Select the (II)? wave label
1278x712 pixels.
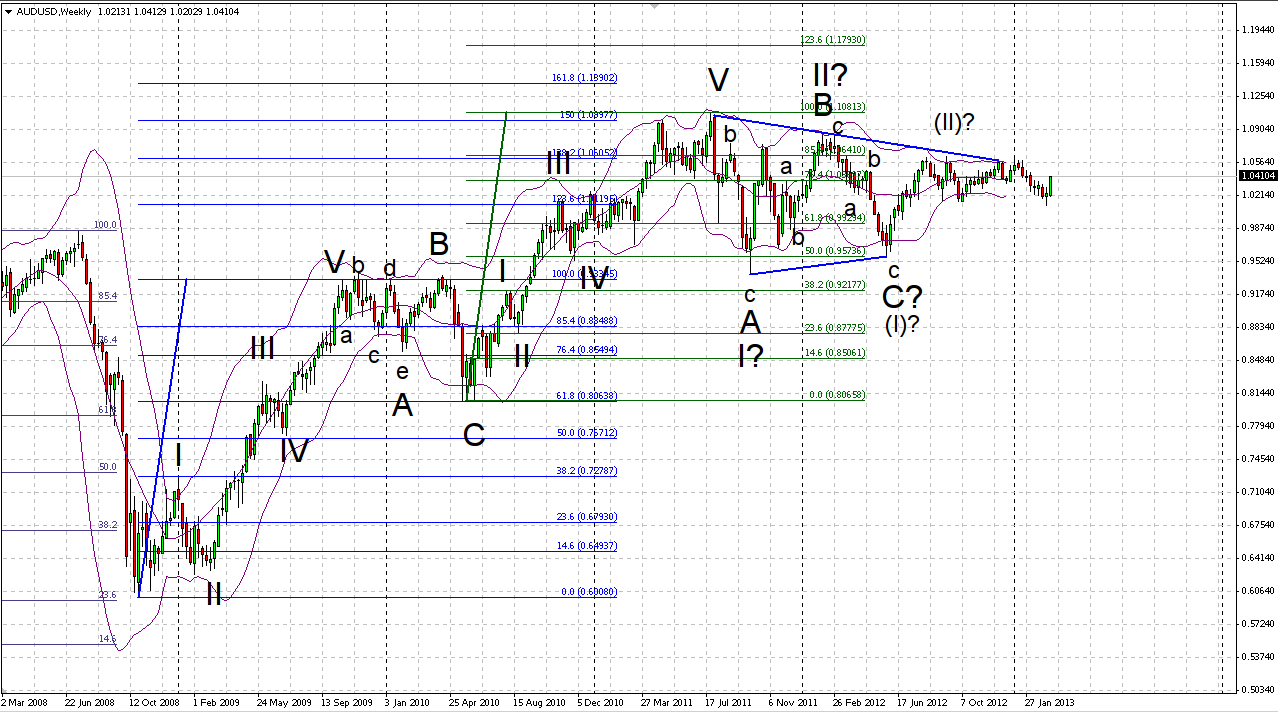point(954,122)
